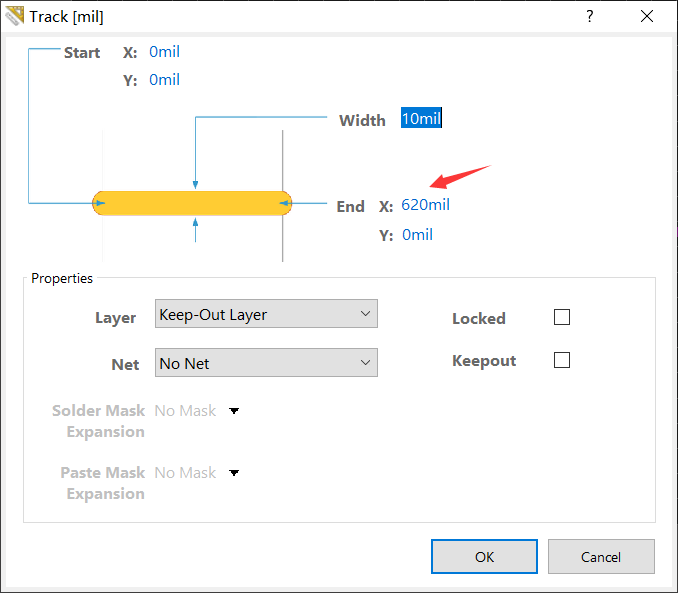Edit the End X value 620mil

click(425, 205)
